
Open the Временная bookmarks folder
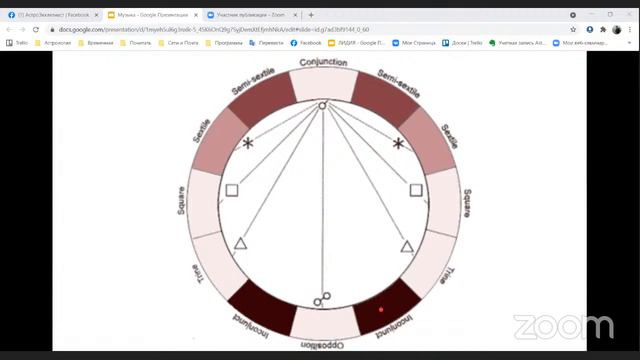(96, 43)
